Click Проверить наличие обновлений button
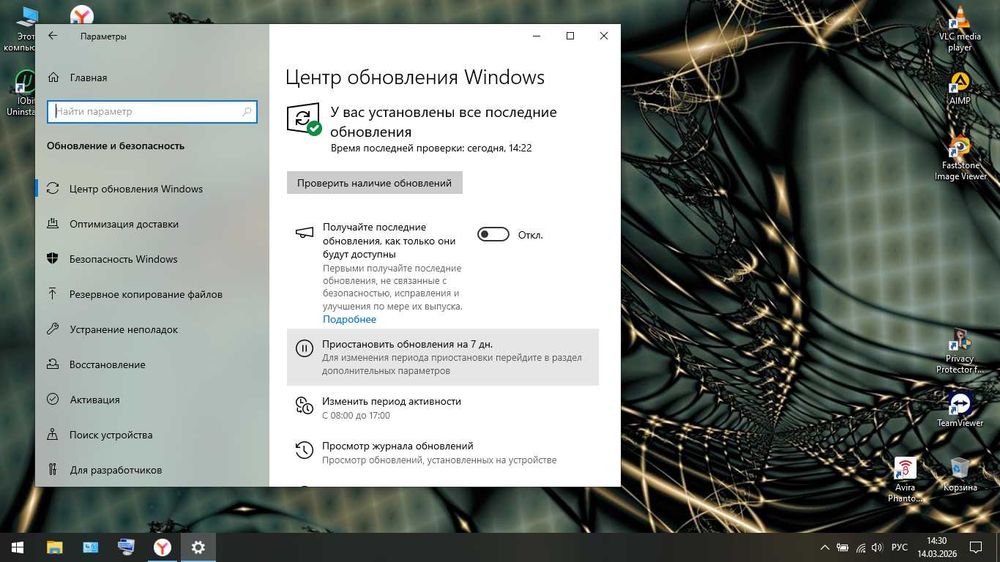 coord(374,183)
